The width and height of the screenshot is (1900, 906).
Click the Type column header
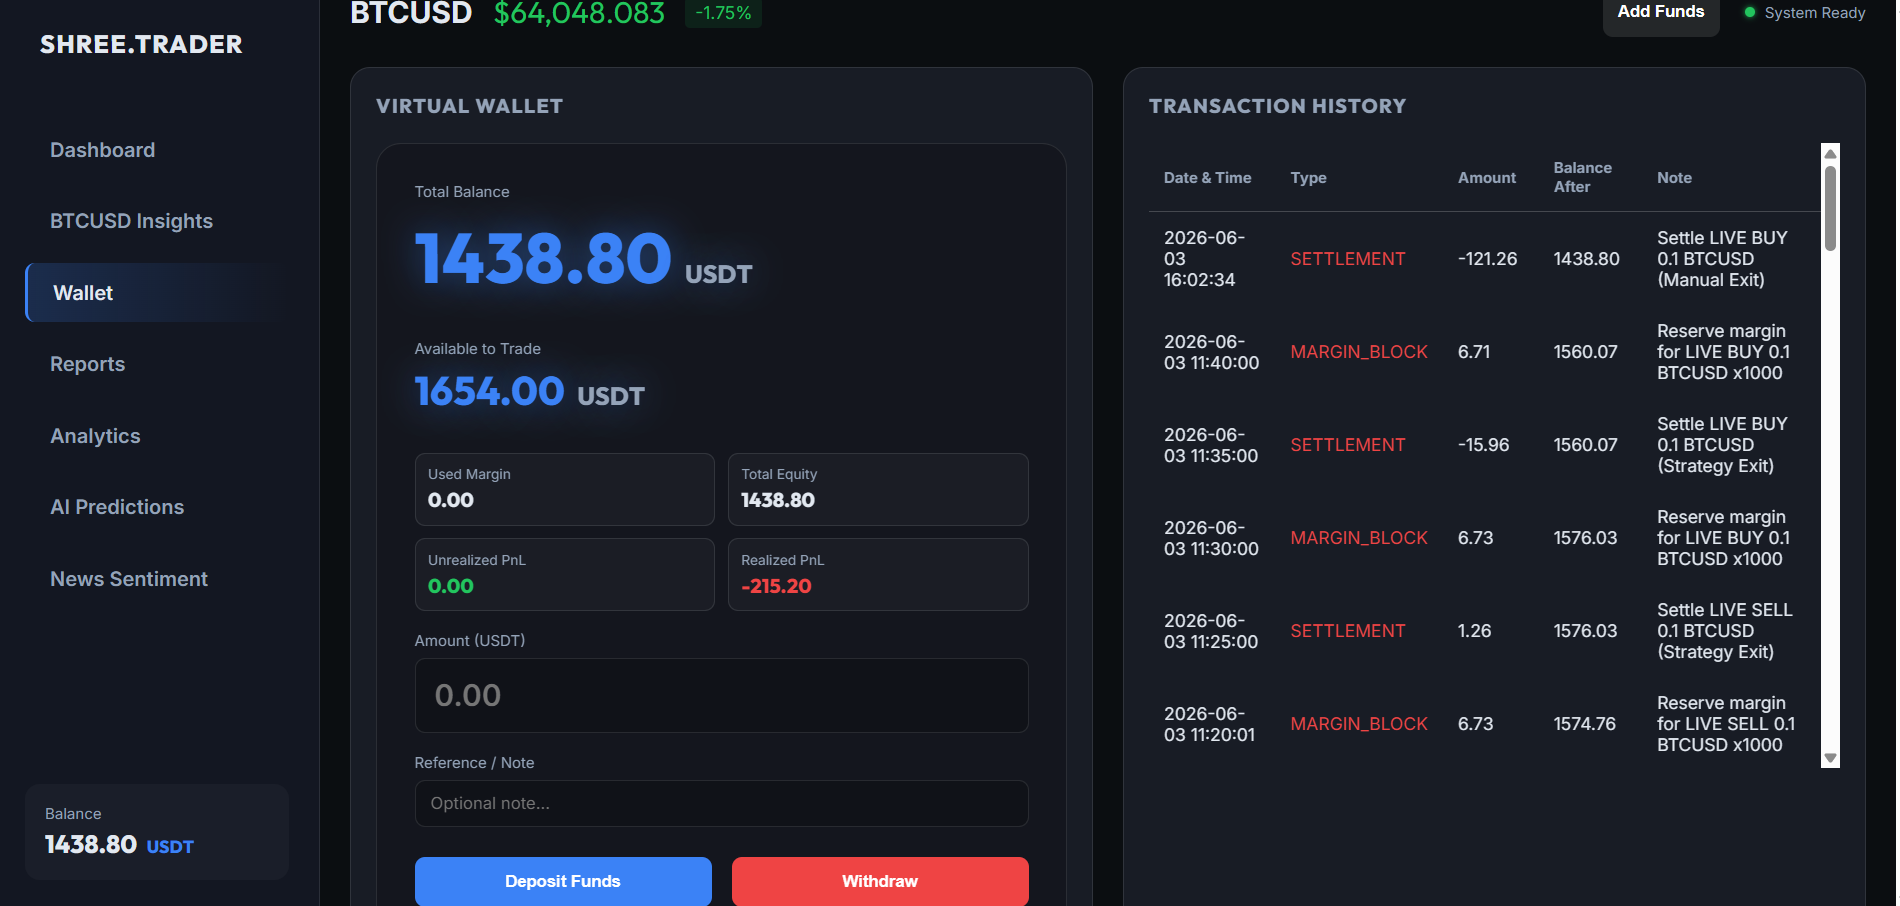tap(1308, 177)
